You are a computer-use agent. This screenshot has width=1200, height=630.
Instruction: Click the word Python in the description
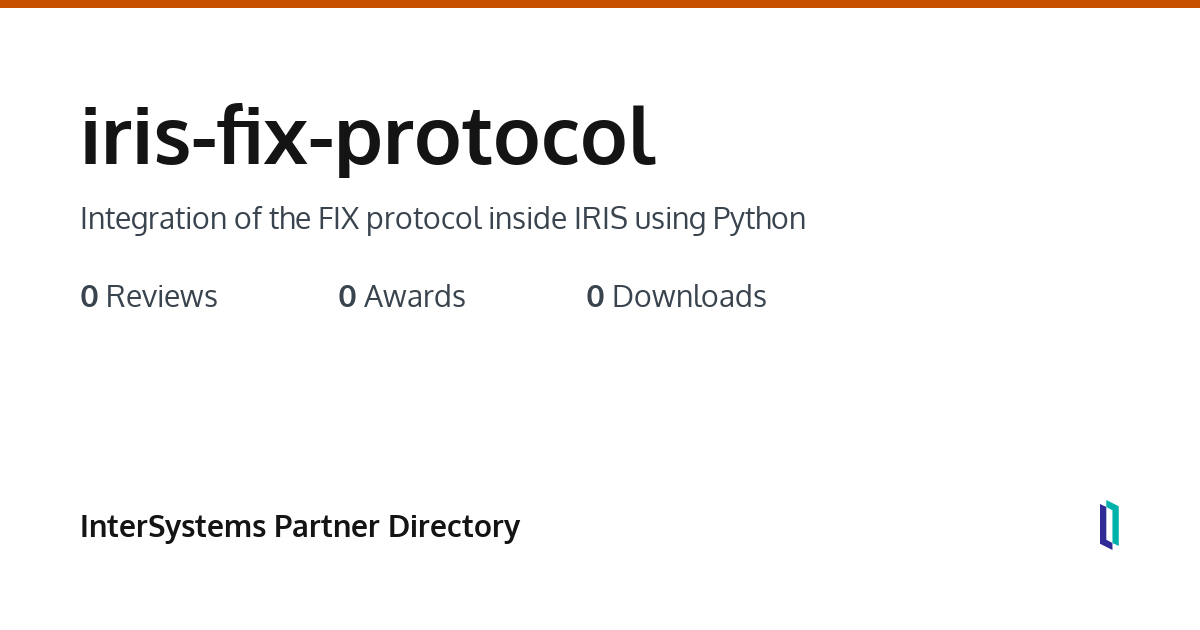(x=759, y=219)
